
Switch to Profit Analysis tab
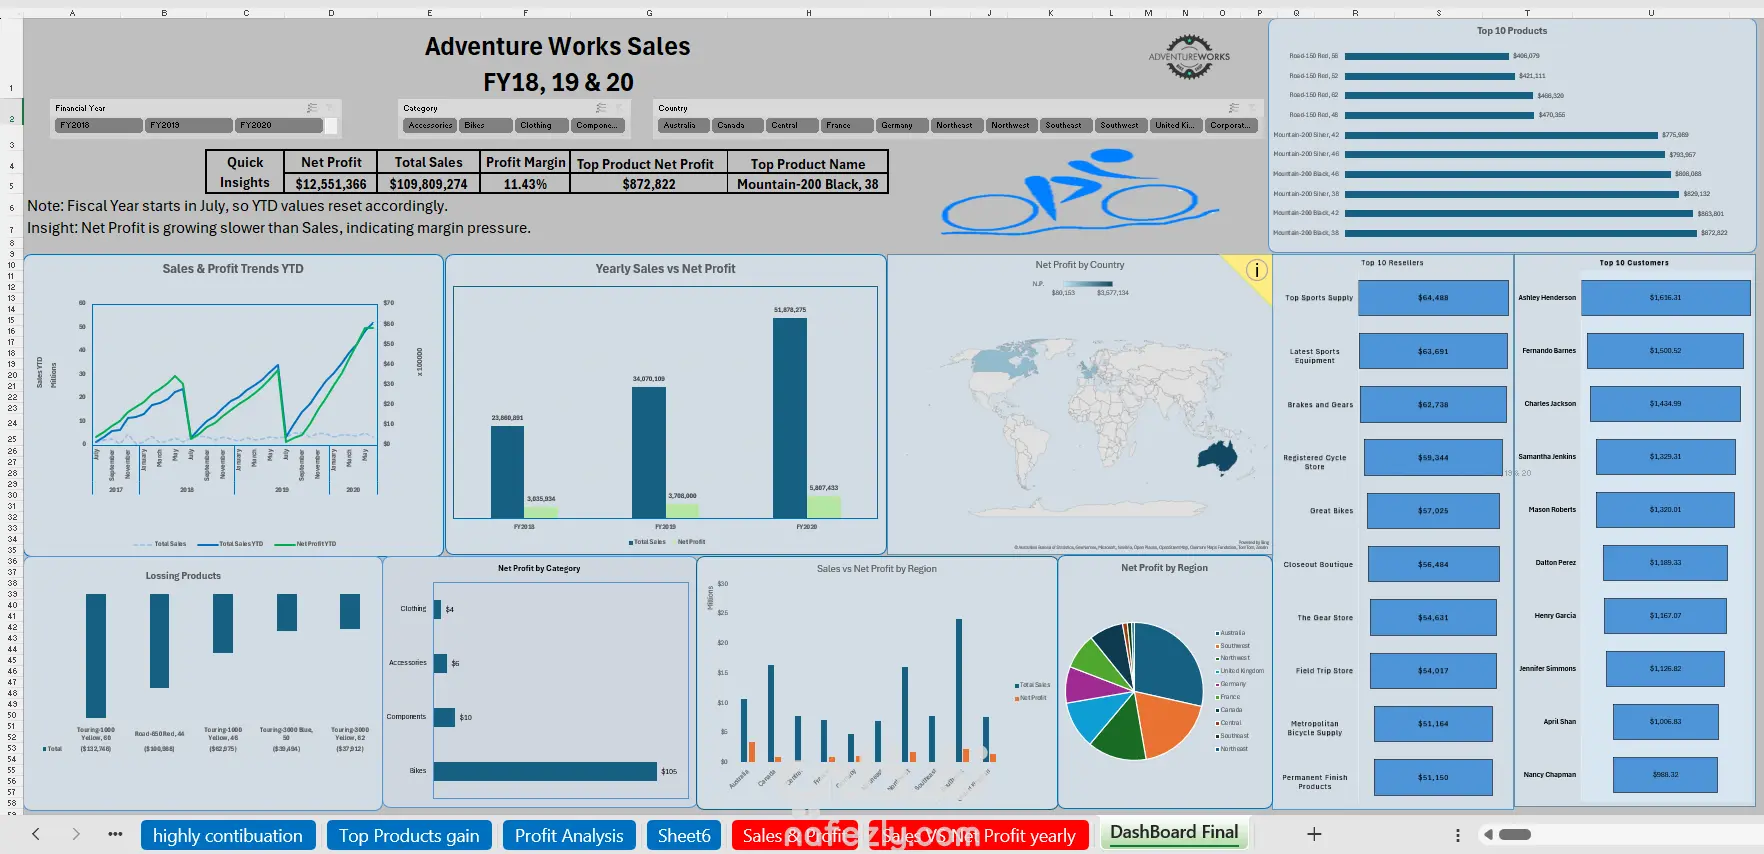tap(569, 836)
